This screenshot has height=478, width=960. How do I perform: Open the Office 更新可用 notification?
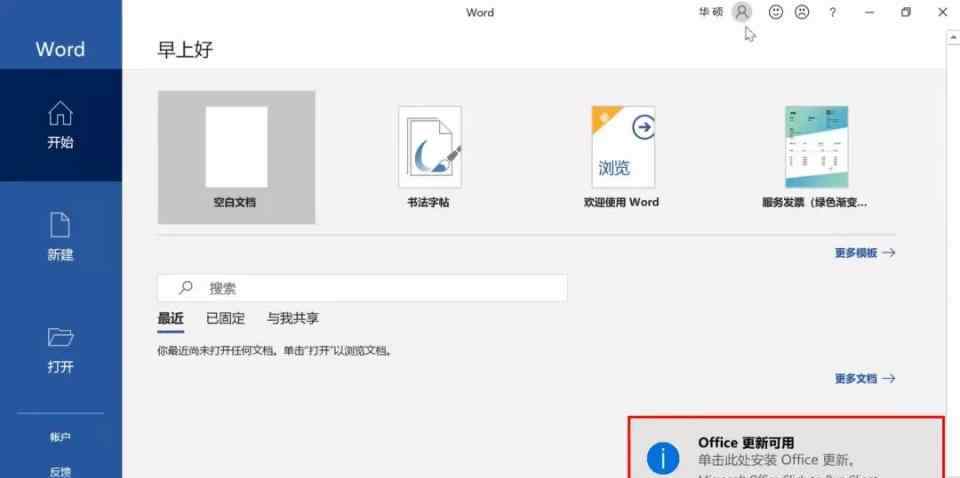pyautogui.click(x=786, y=448)
